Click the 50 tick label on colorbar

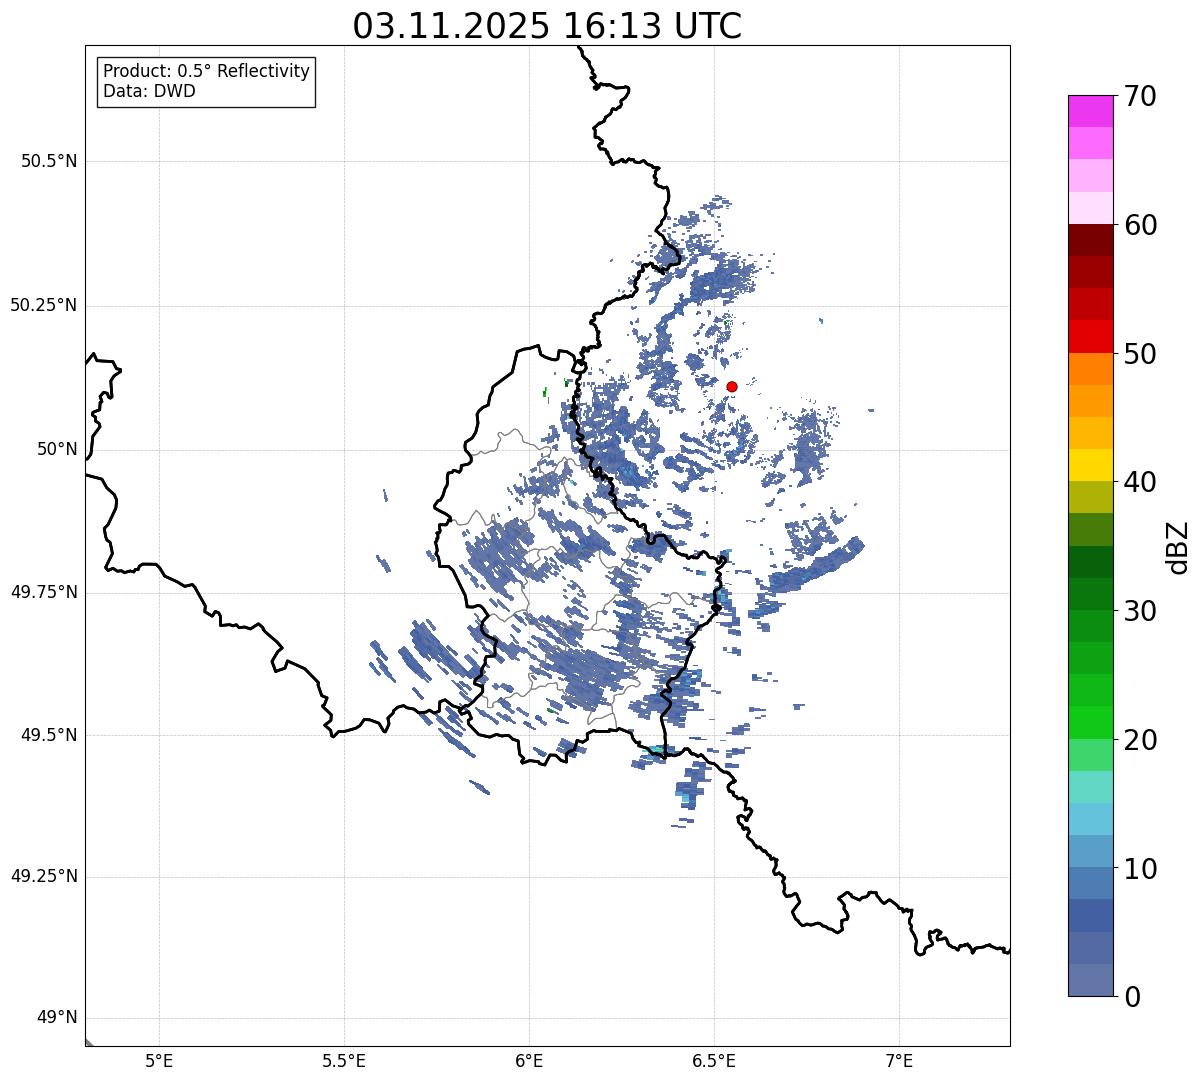pos(1139,354)
